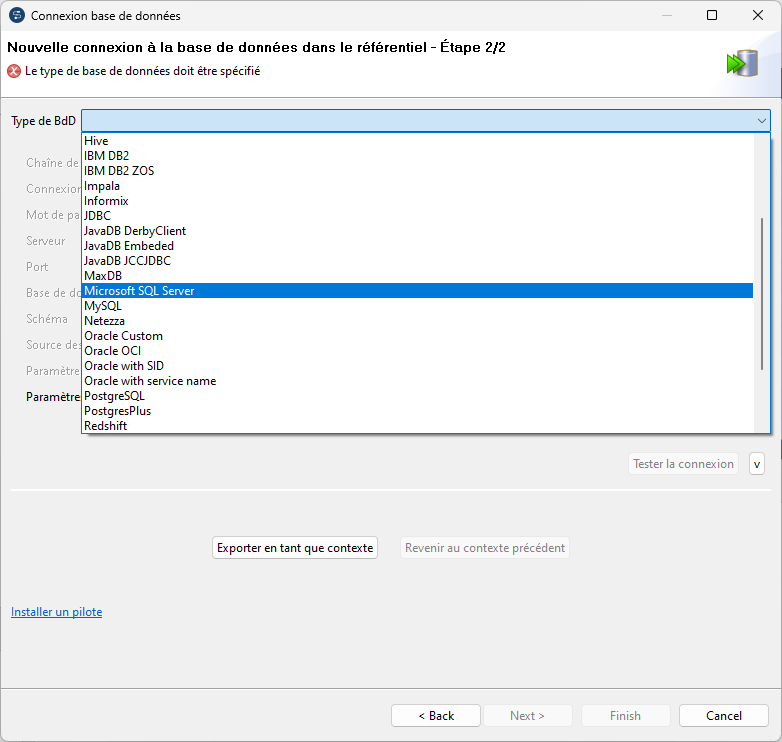
Task: Select IBM DB2 ZOS option
Action: (x=417, y=171)
